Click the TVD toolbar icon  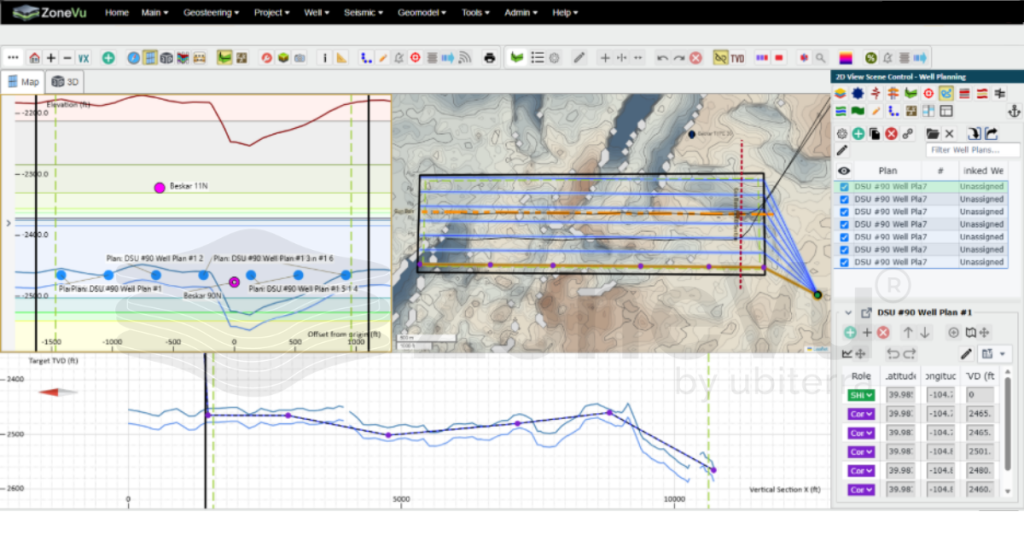click(x=738, y=58)
